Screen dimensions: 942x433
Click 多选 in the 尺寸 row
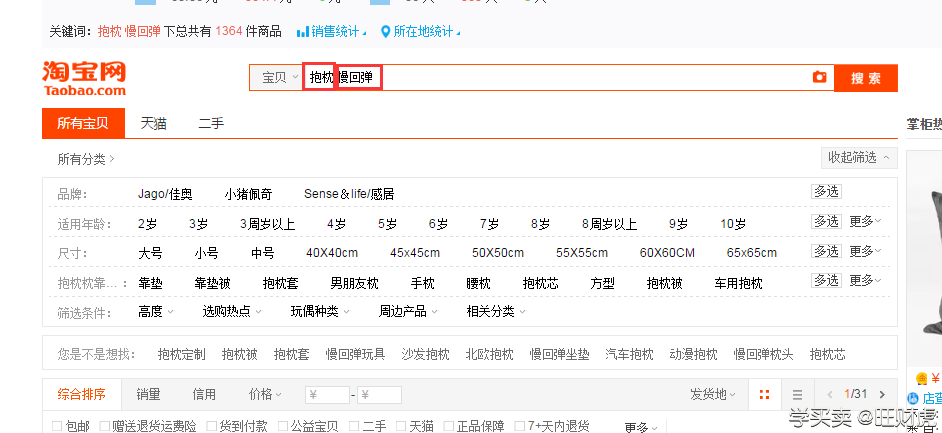click(x=826, y=250)
